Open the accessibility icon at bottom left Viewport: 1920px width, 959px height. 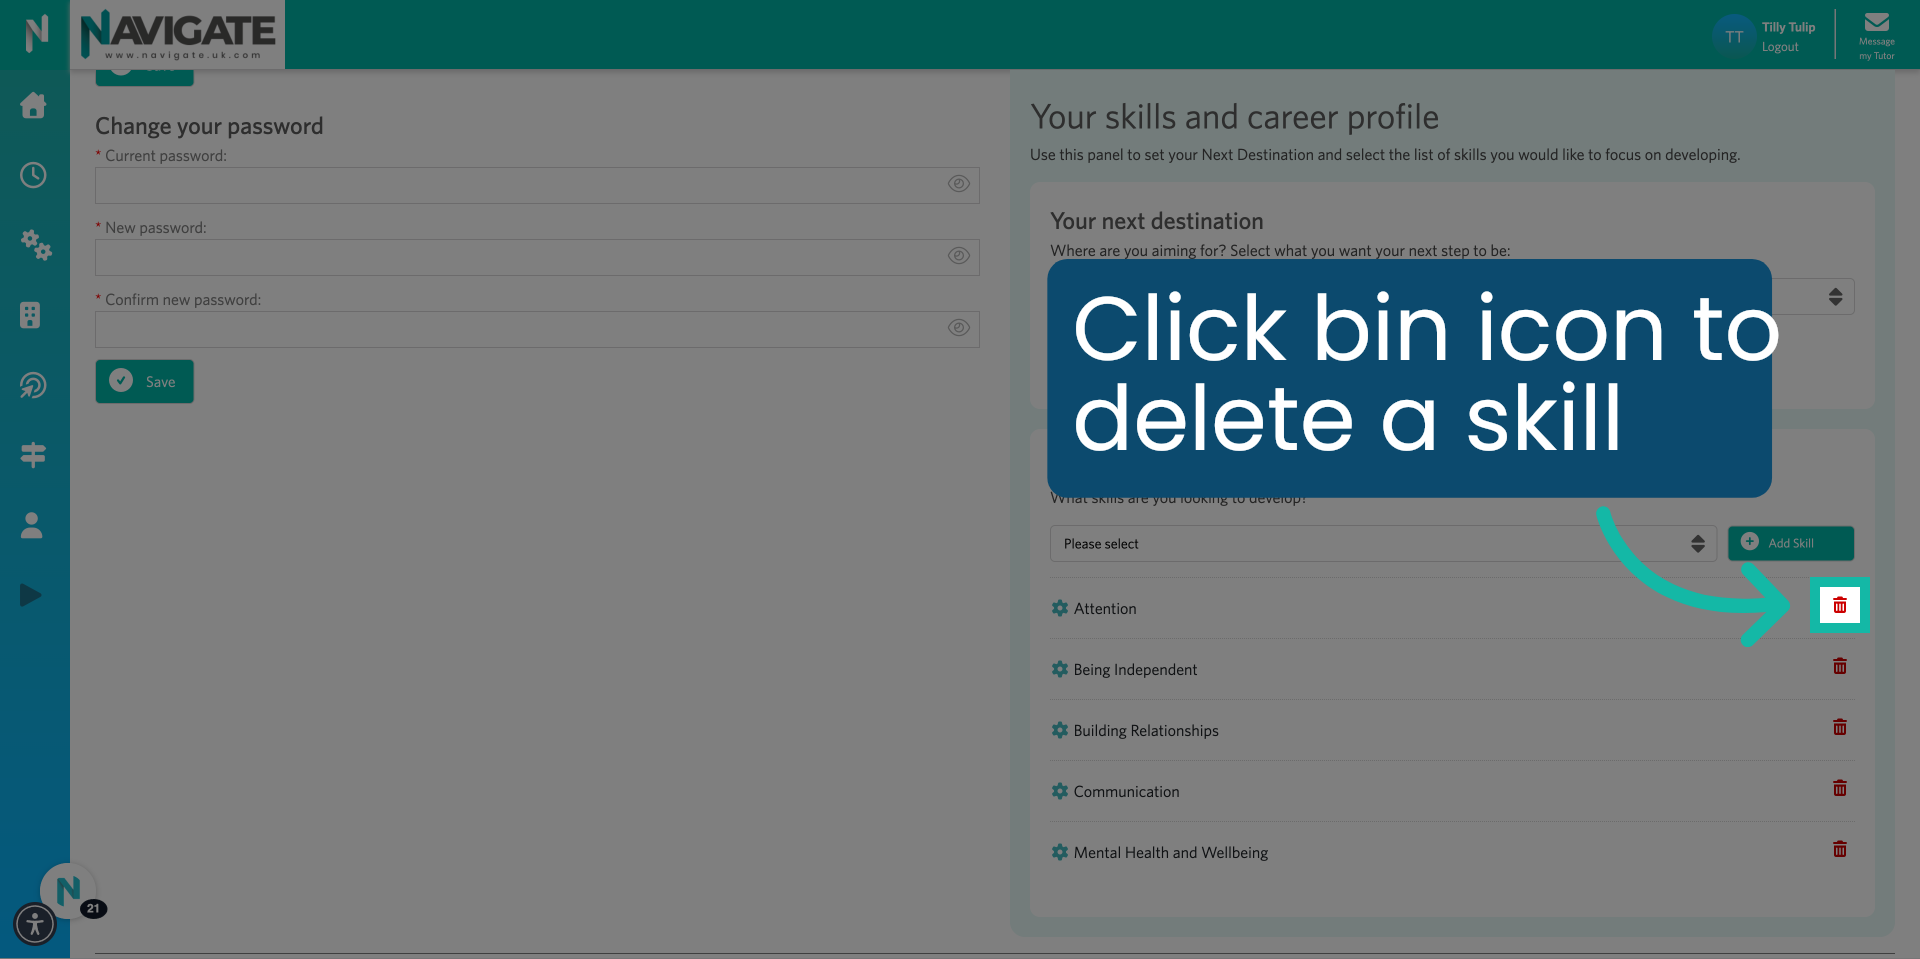point(35,924)
